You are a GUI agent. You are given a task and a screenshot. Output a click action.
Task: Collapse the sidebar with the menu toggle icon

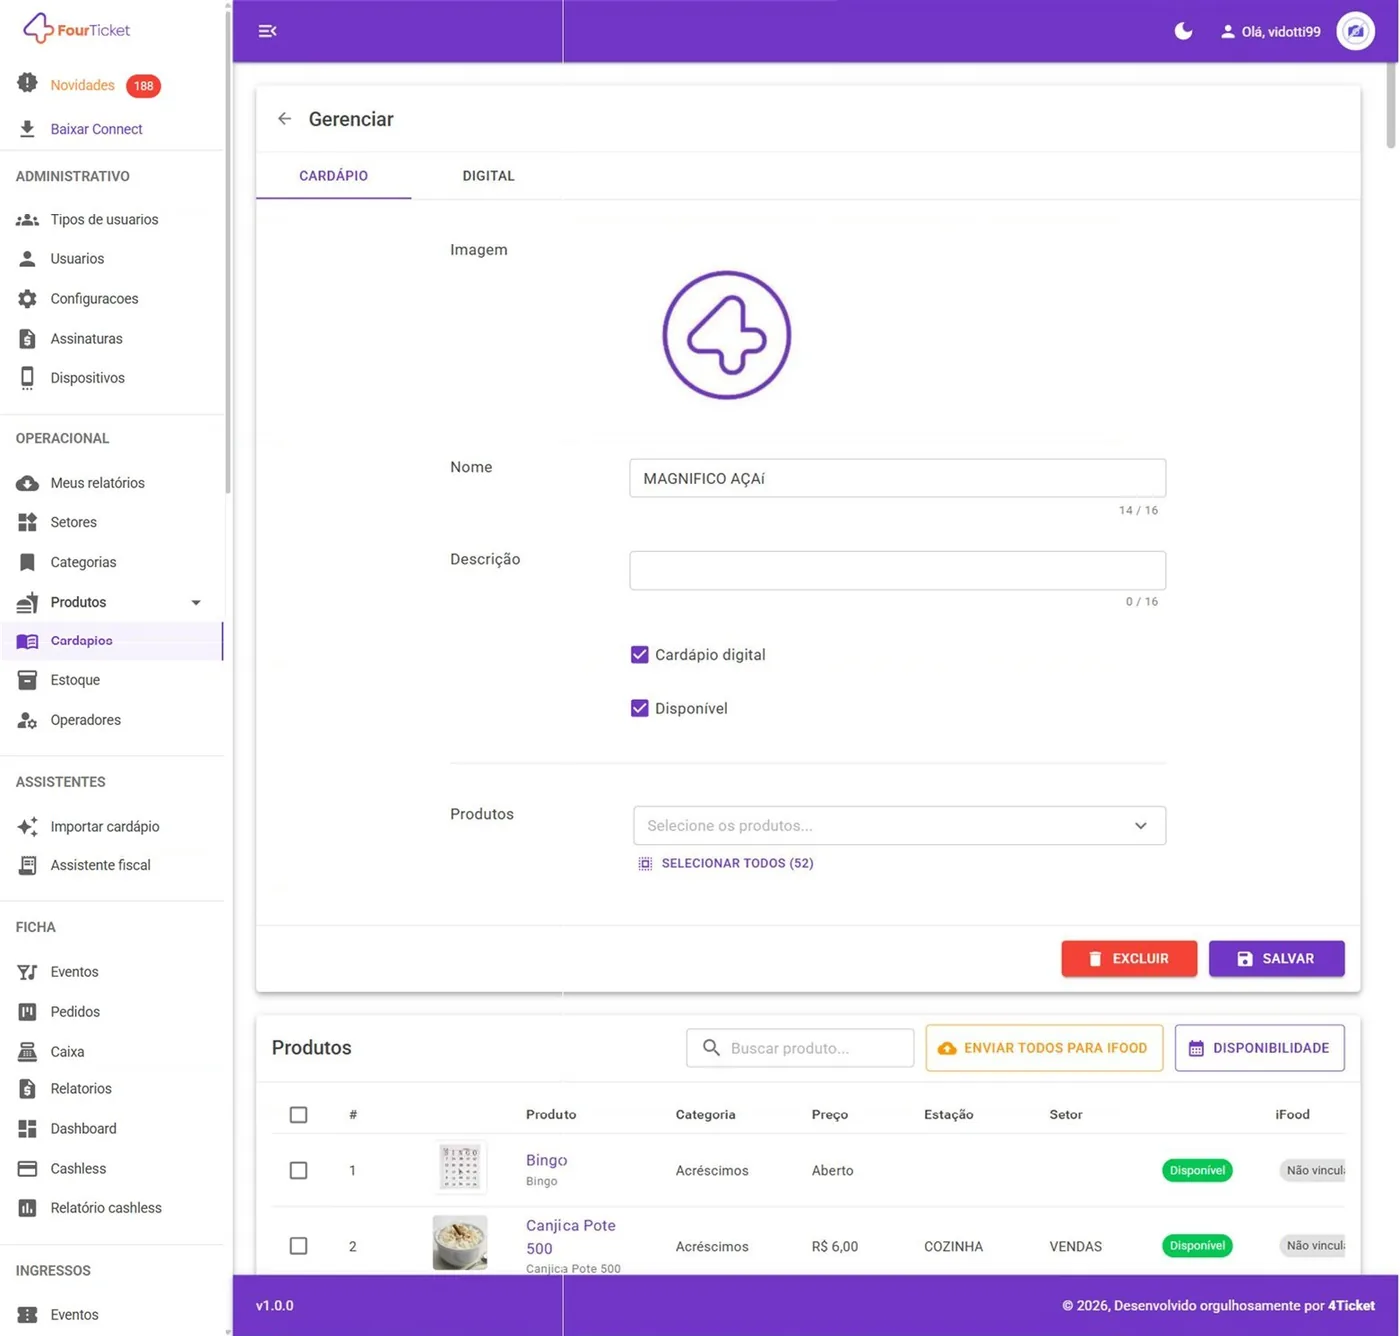click(267, 31)
